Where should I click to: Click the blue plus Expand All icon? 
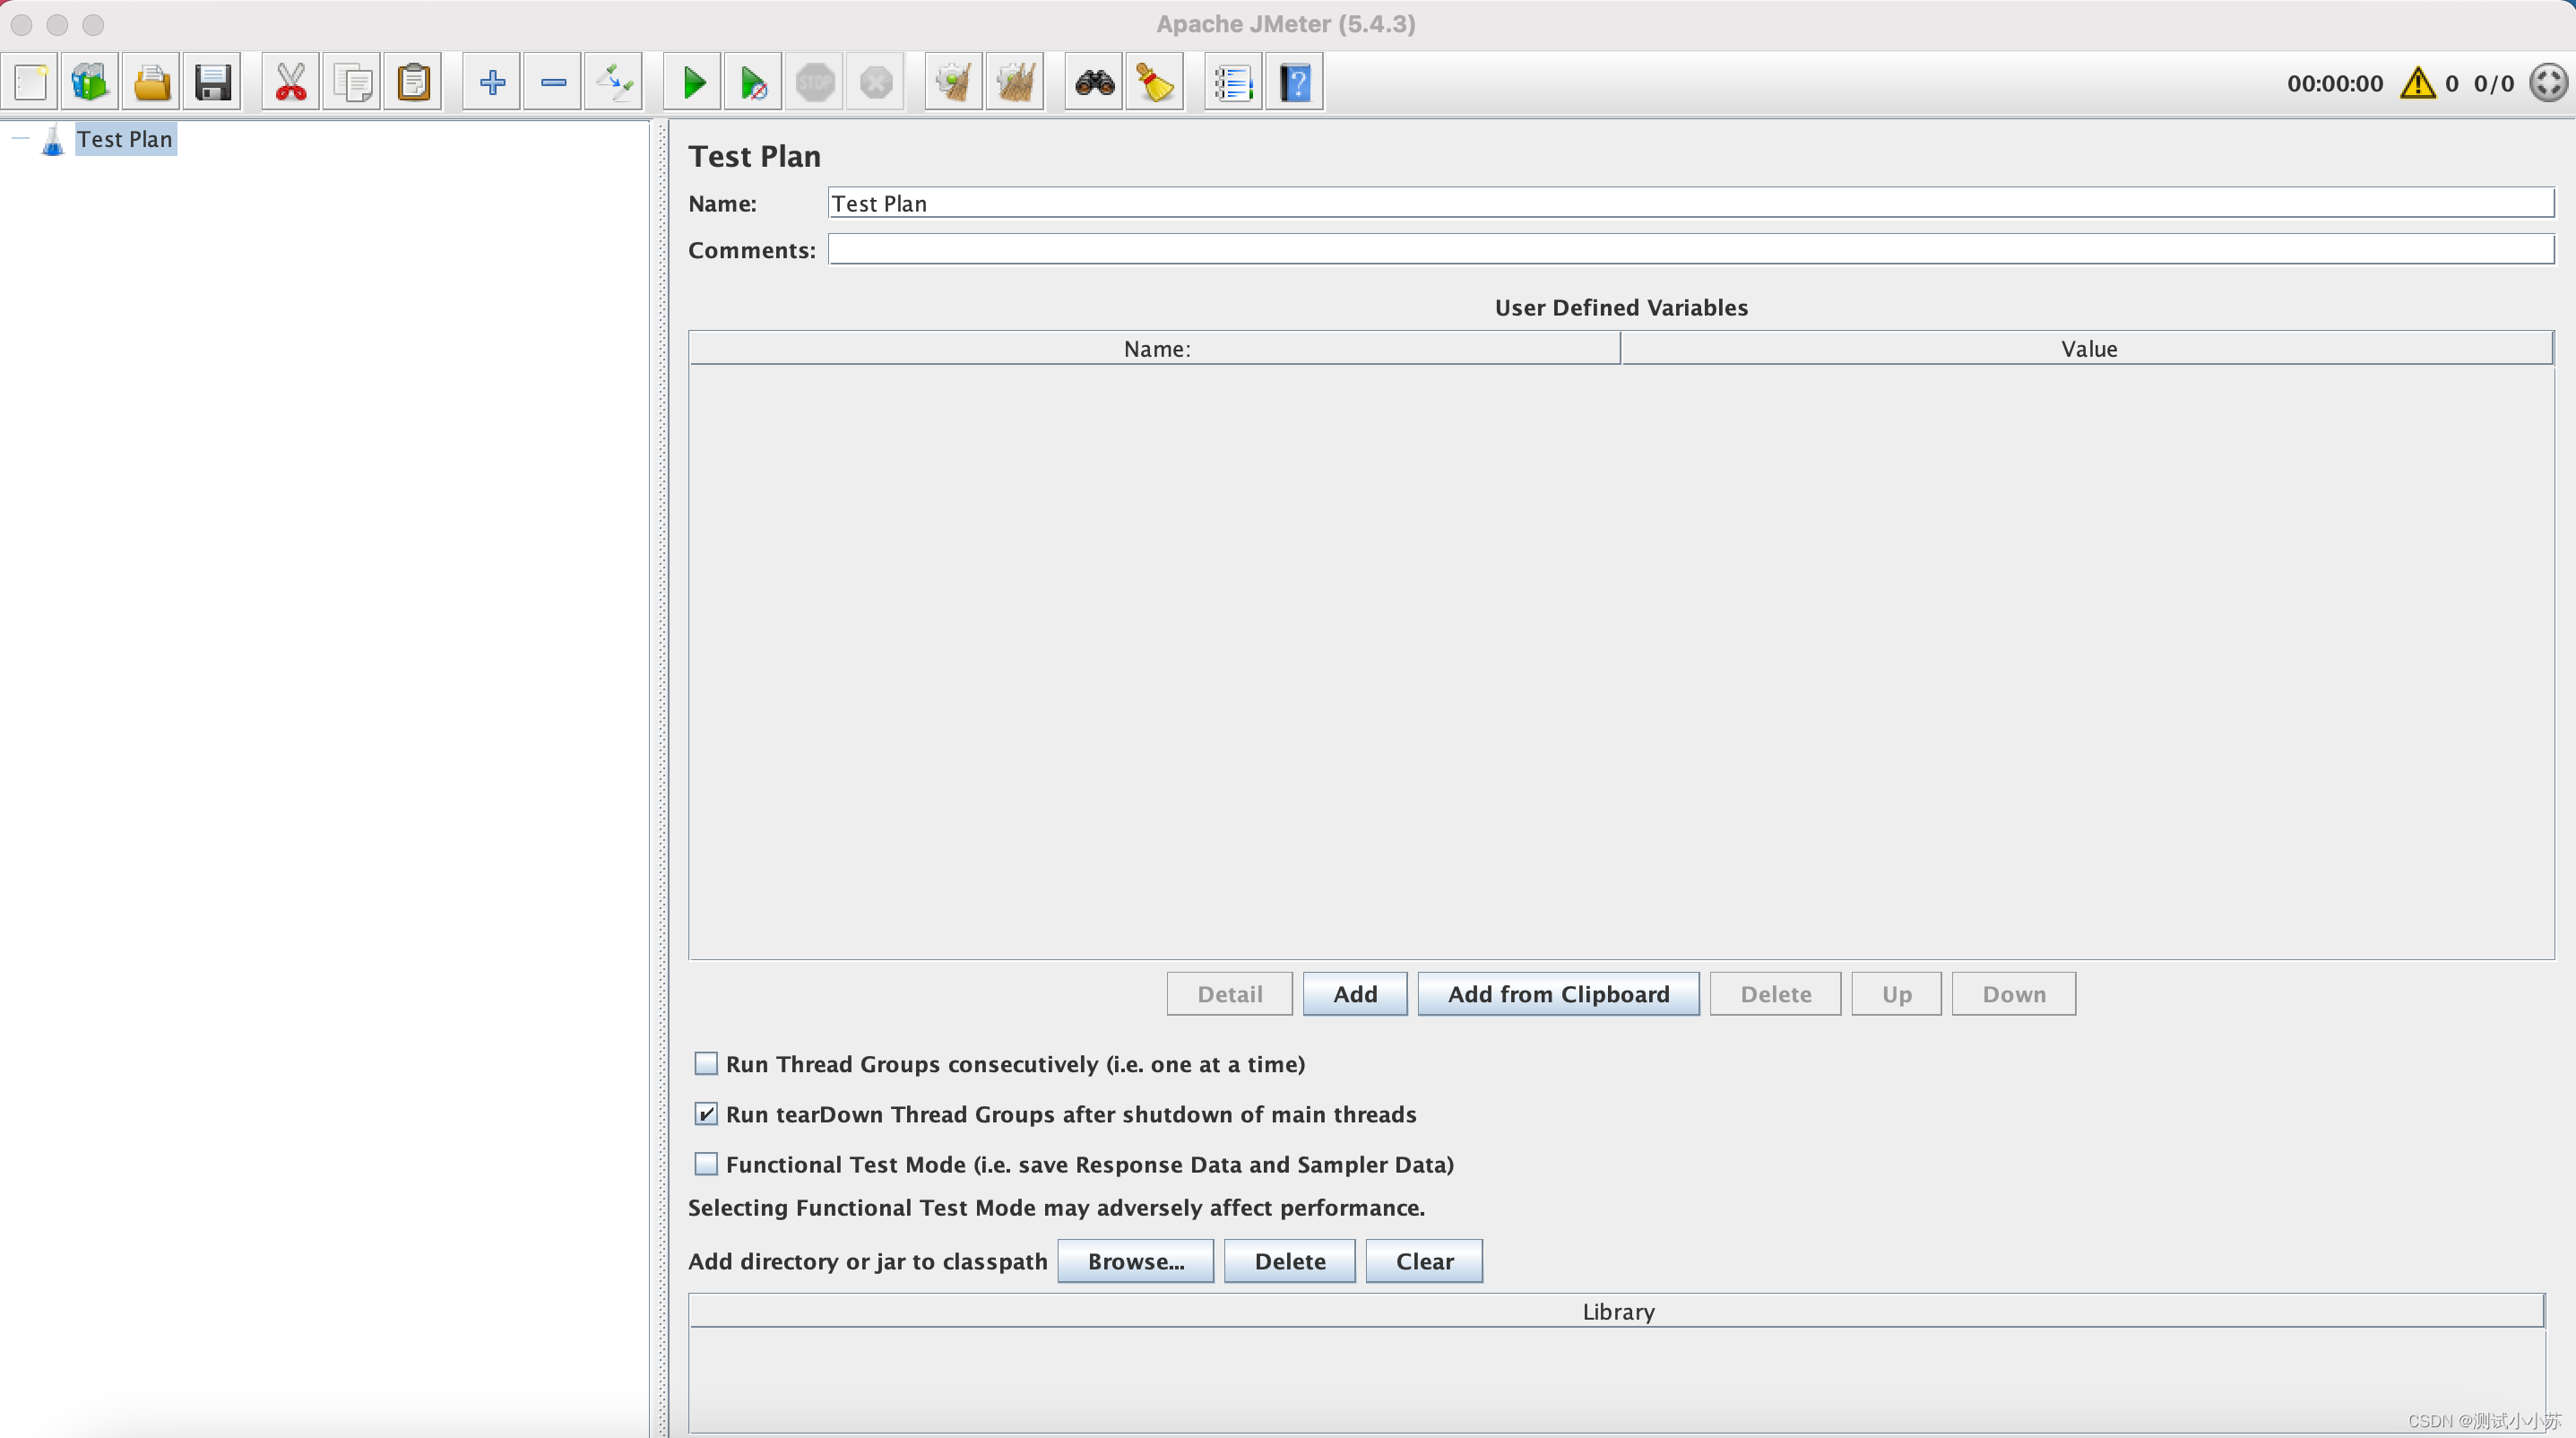point(492,82)
